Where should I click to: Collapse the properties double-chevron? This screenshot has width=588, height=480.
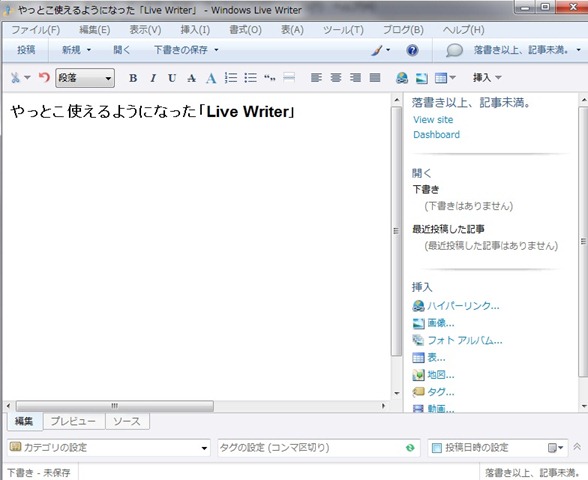[577, 447]
